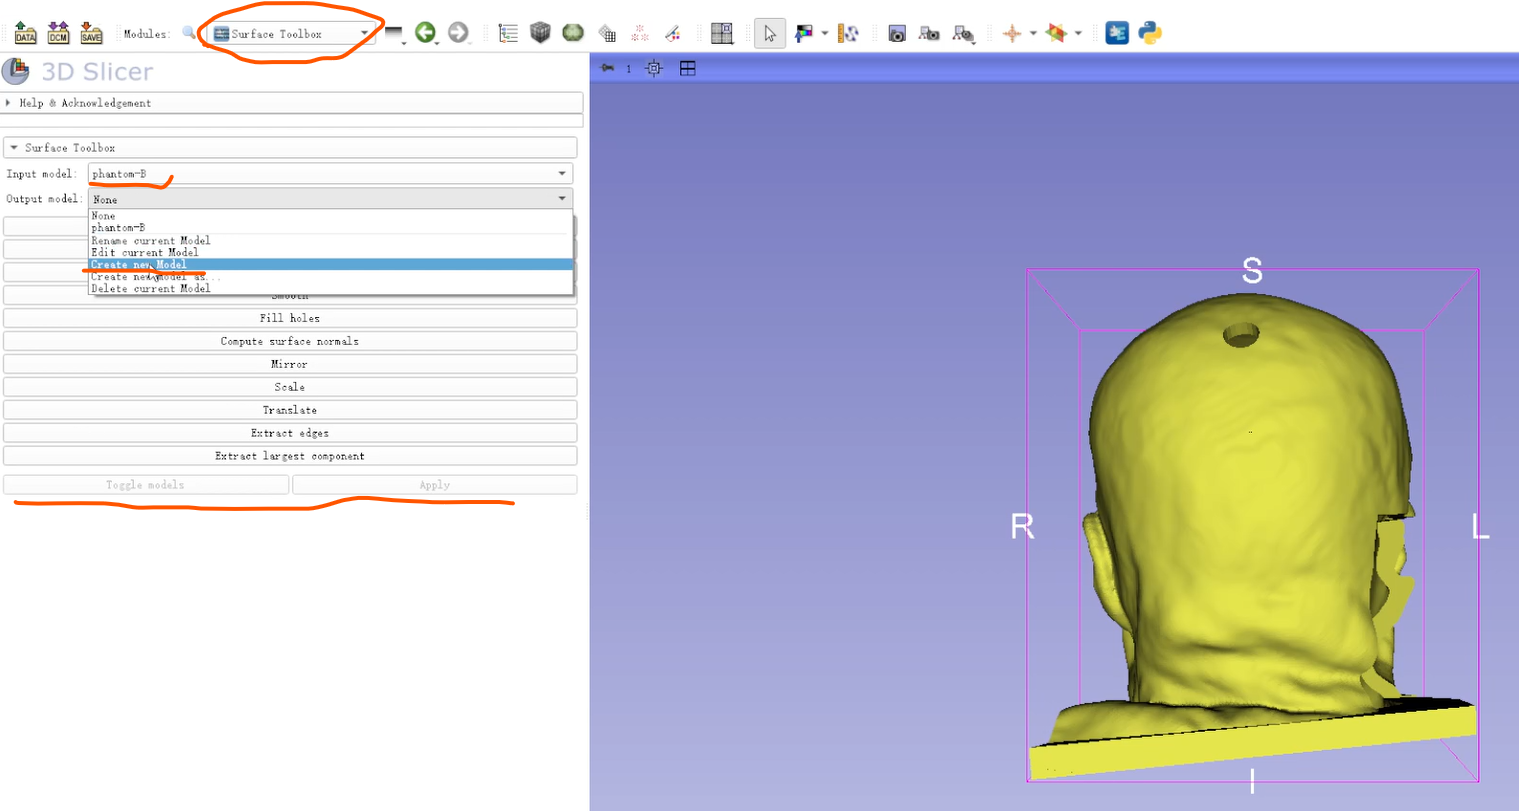Select Create new Model
The width and height of the screenshot is (1519, 811).
coord(330,265)
